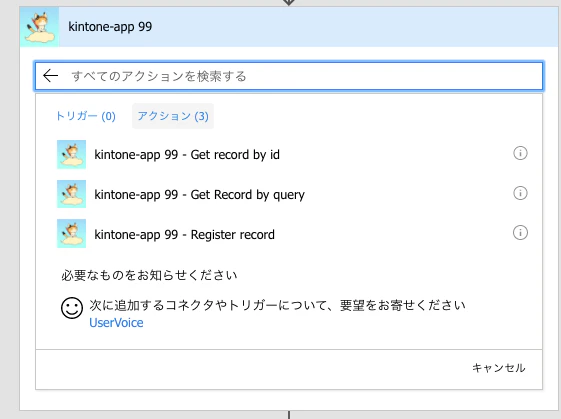Show info for Register record action
This screenshot has height=419, width=561.
(x=520, y=233)
